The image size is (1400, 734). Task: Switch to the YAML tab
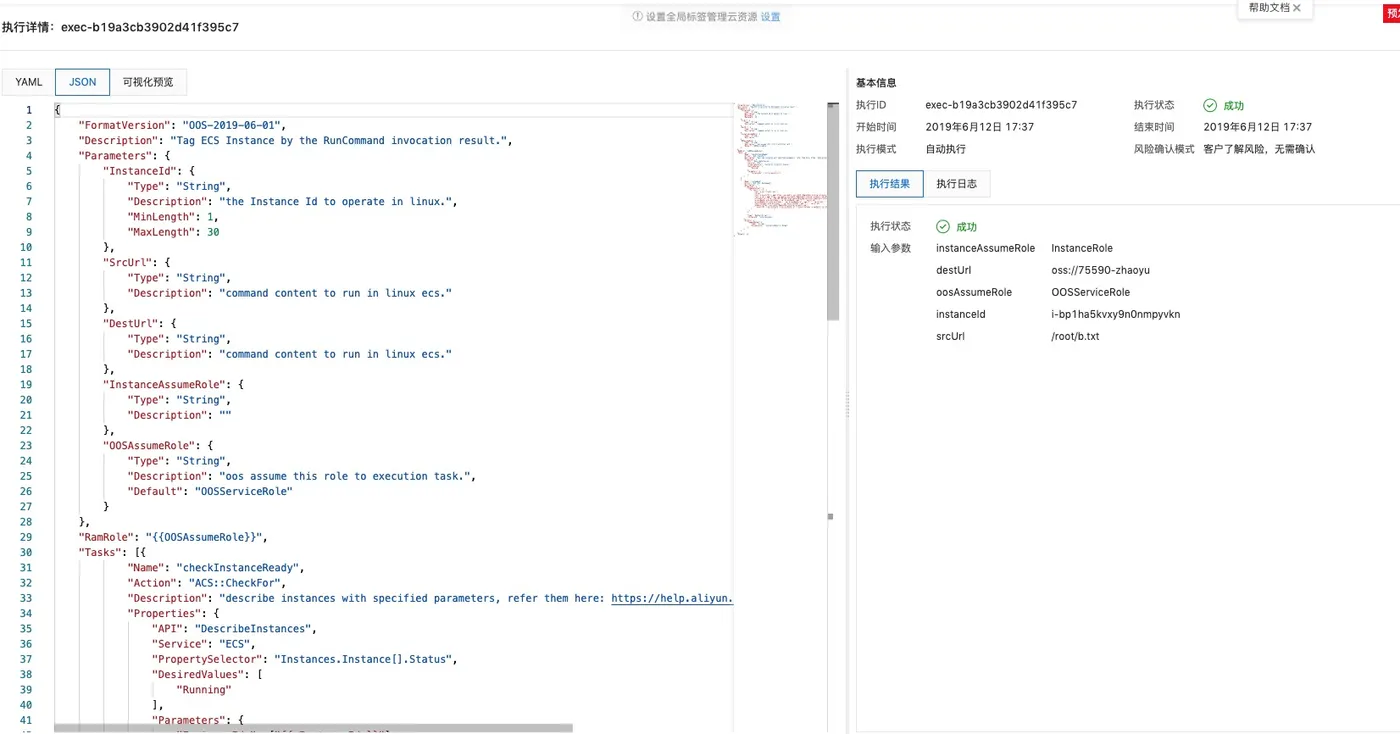pyautogui.click(x=29, y=82)
